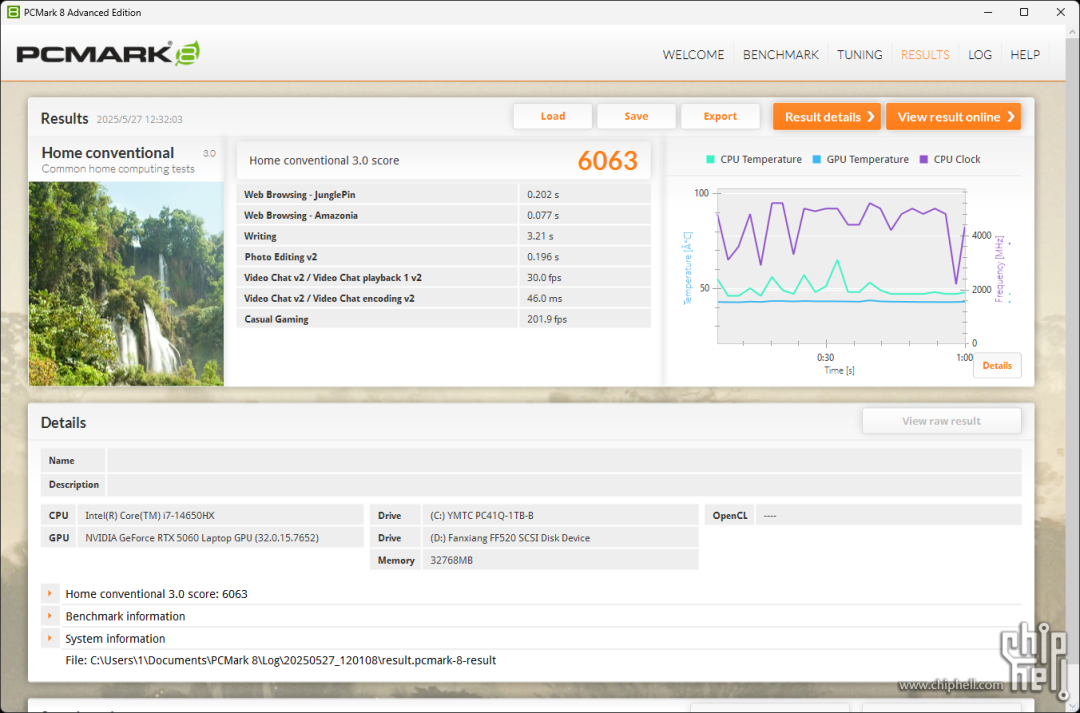Open the HELP tab
The image size is (1080, 713).
1025,54
